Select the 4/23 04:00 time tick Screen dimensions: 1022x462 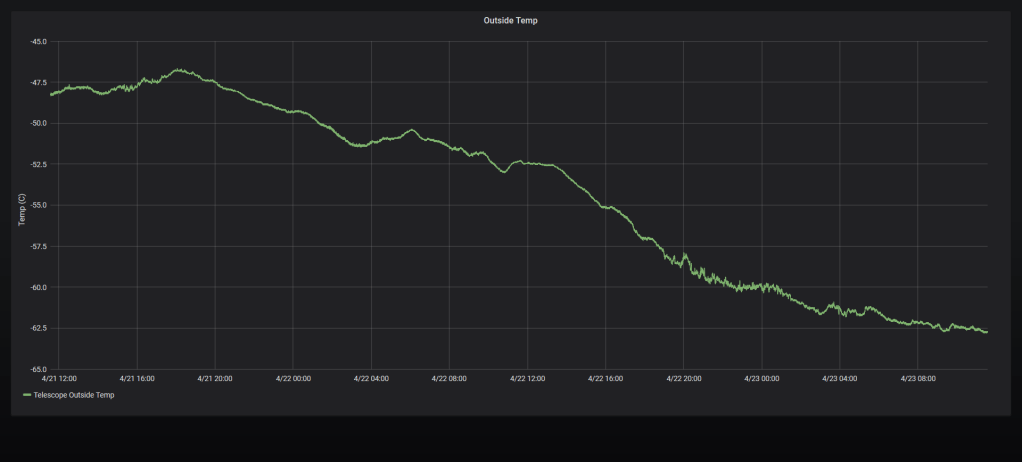(839, 379)
